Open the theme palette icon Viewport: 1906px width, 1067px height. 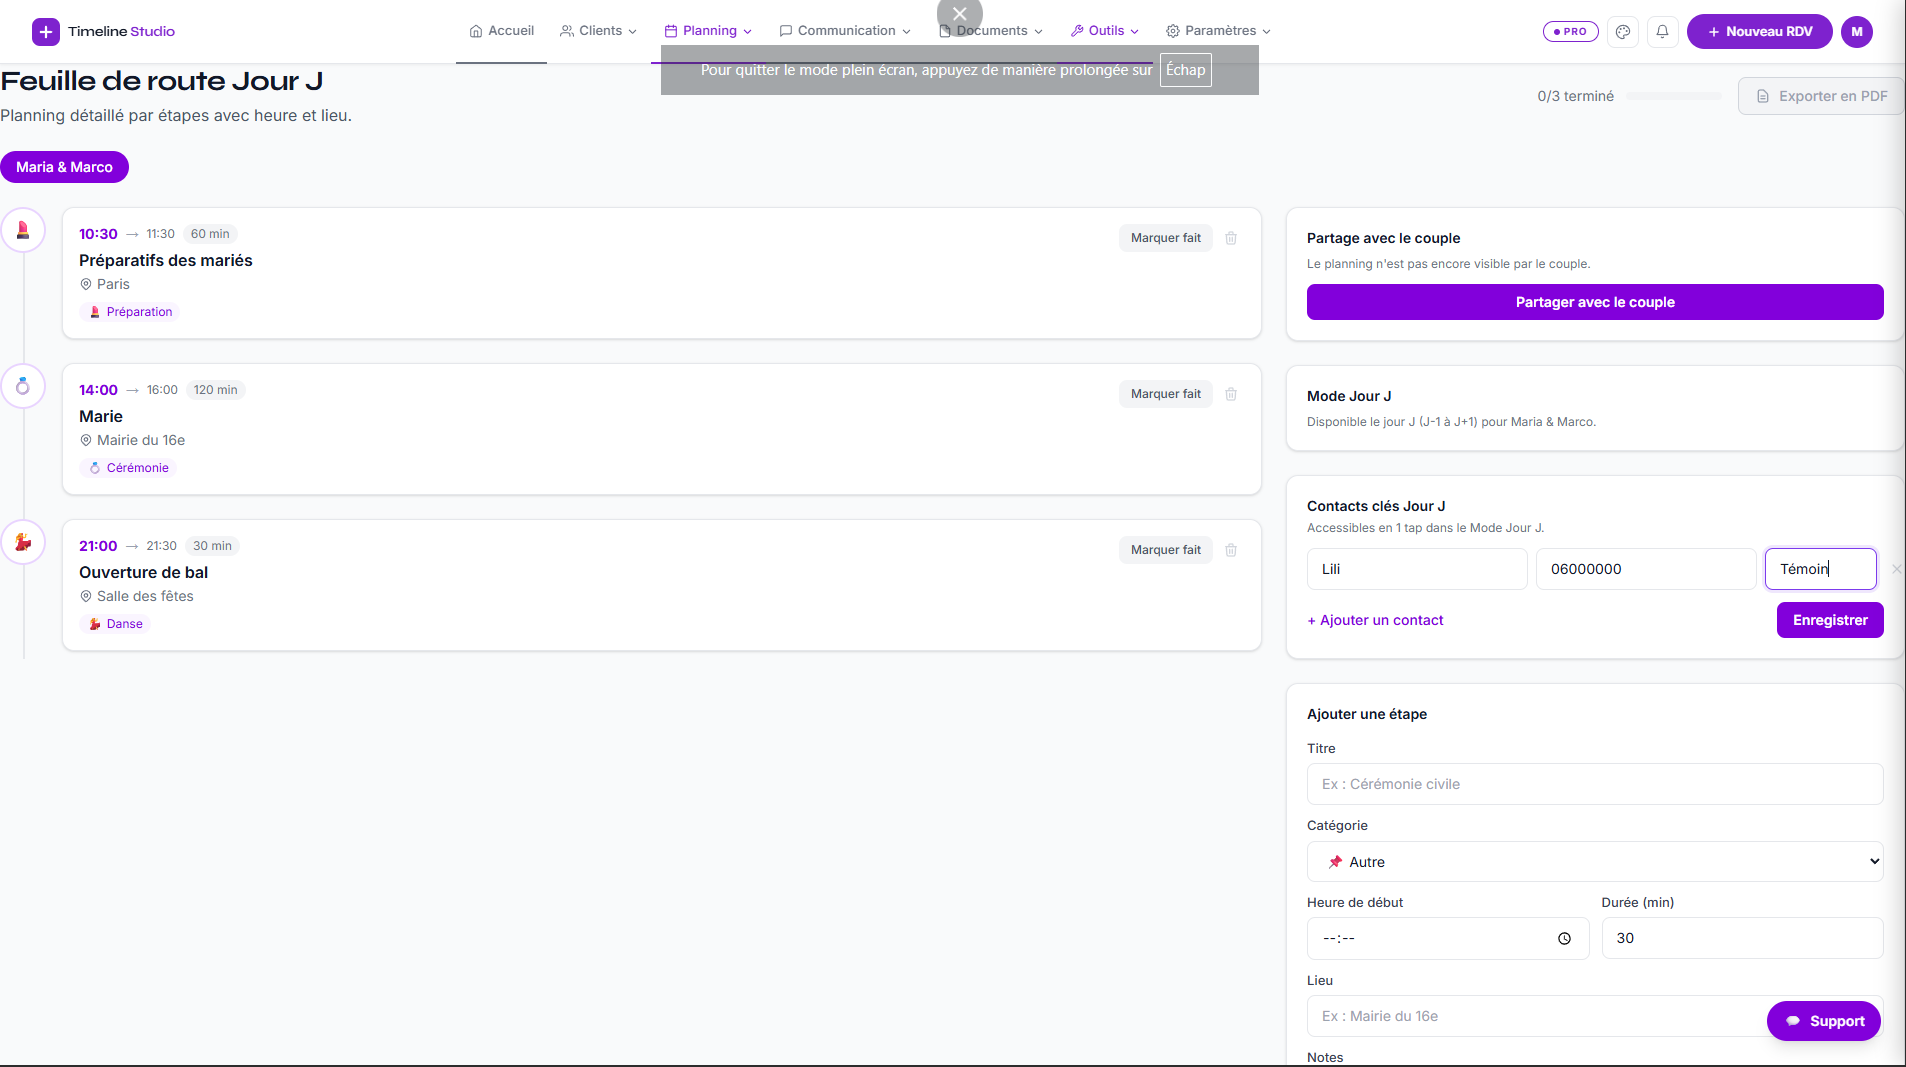coord(1623,32)
